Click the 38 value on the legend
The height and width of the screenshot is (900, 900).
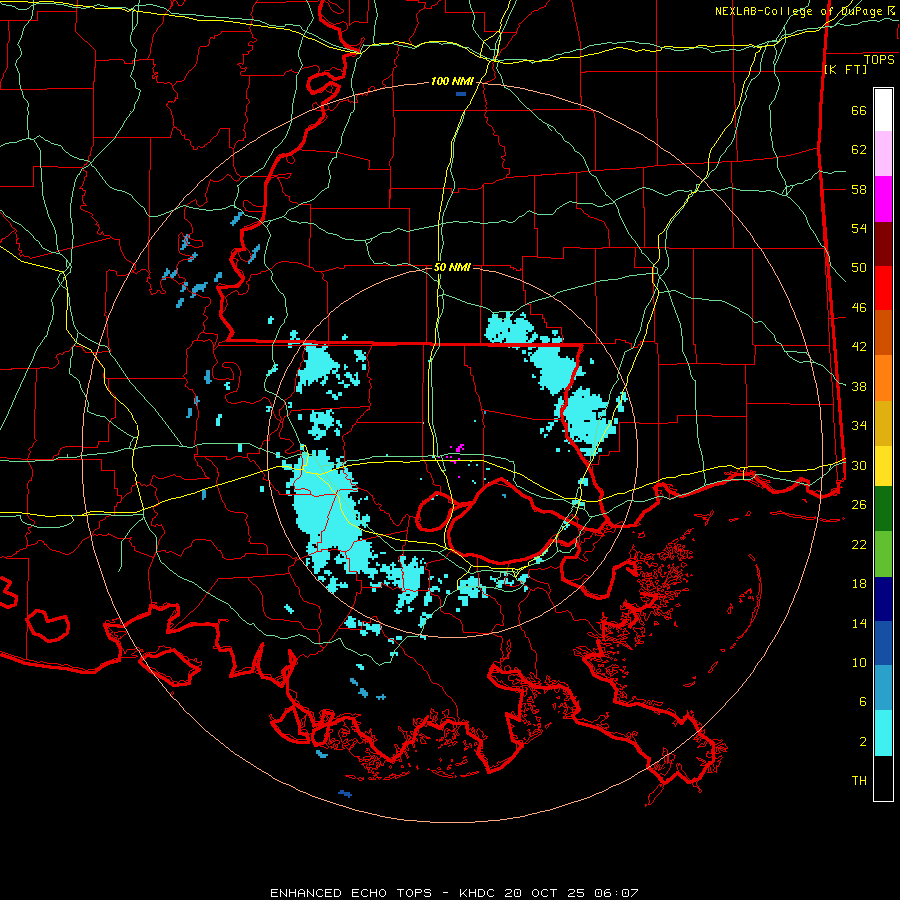(x=859, y=386)
